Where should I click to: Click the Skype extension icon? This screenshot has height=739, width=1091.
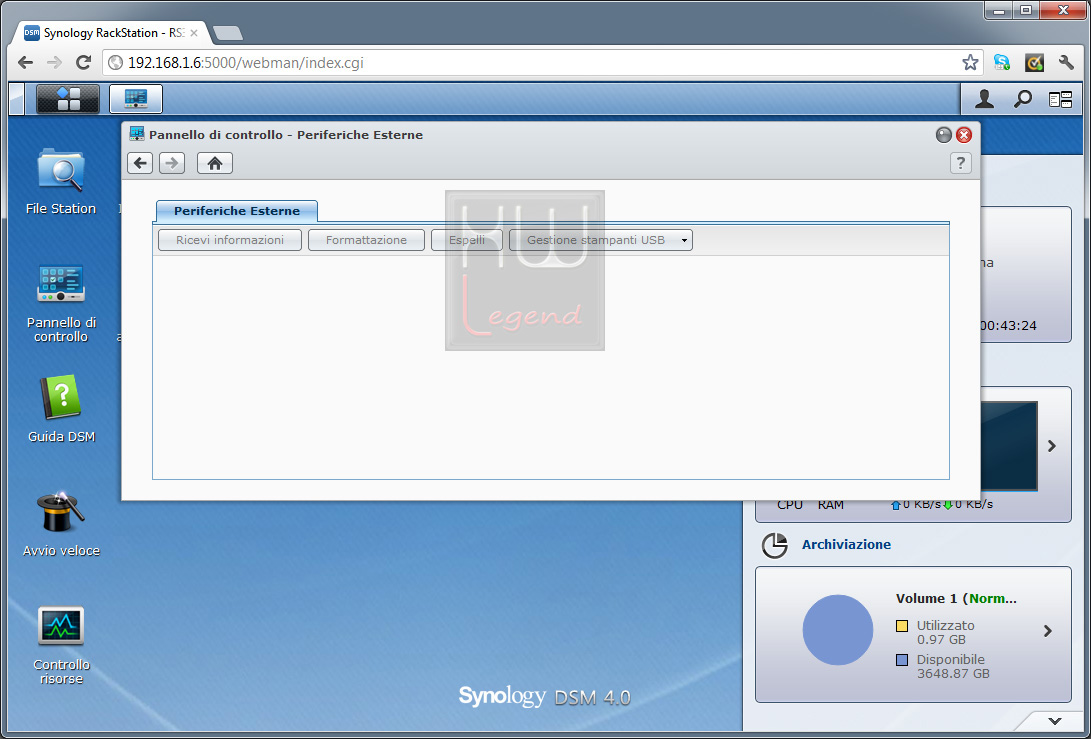1002,63
